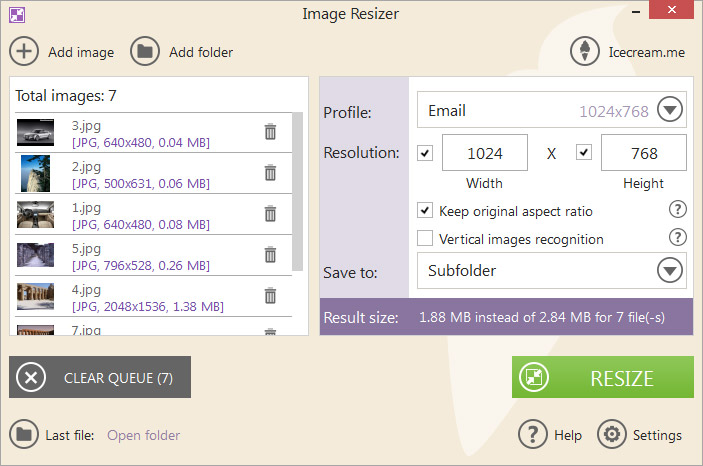Image resolution: width=703 pixels, height=466 pixels.
Task: Click the Width input field
Action: [x=485, y=153]
